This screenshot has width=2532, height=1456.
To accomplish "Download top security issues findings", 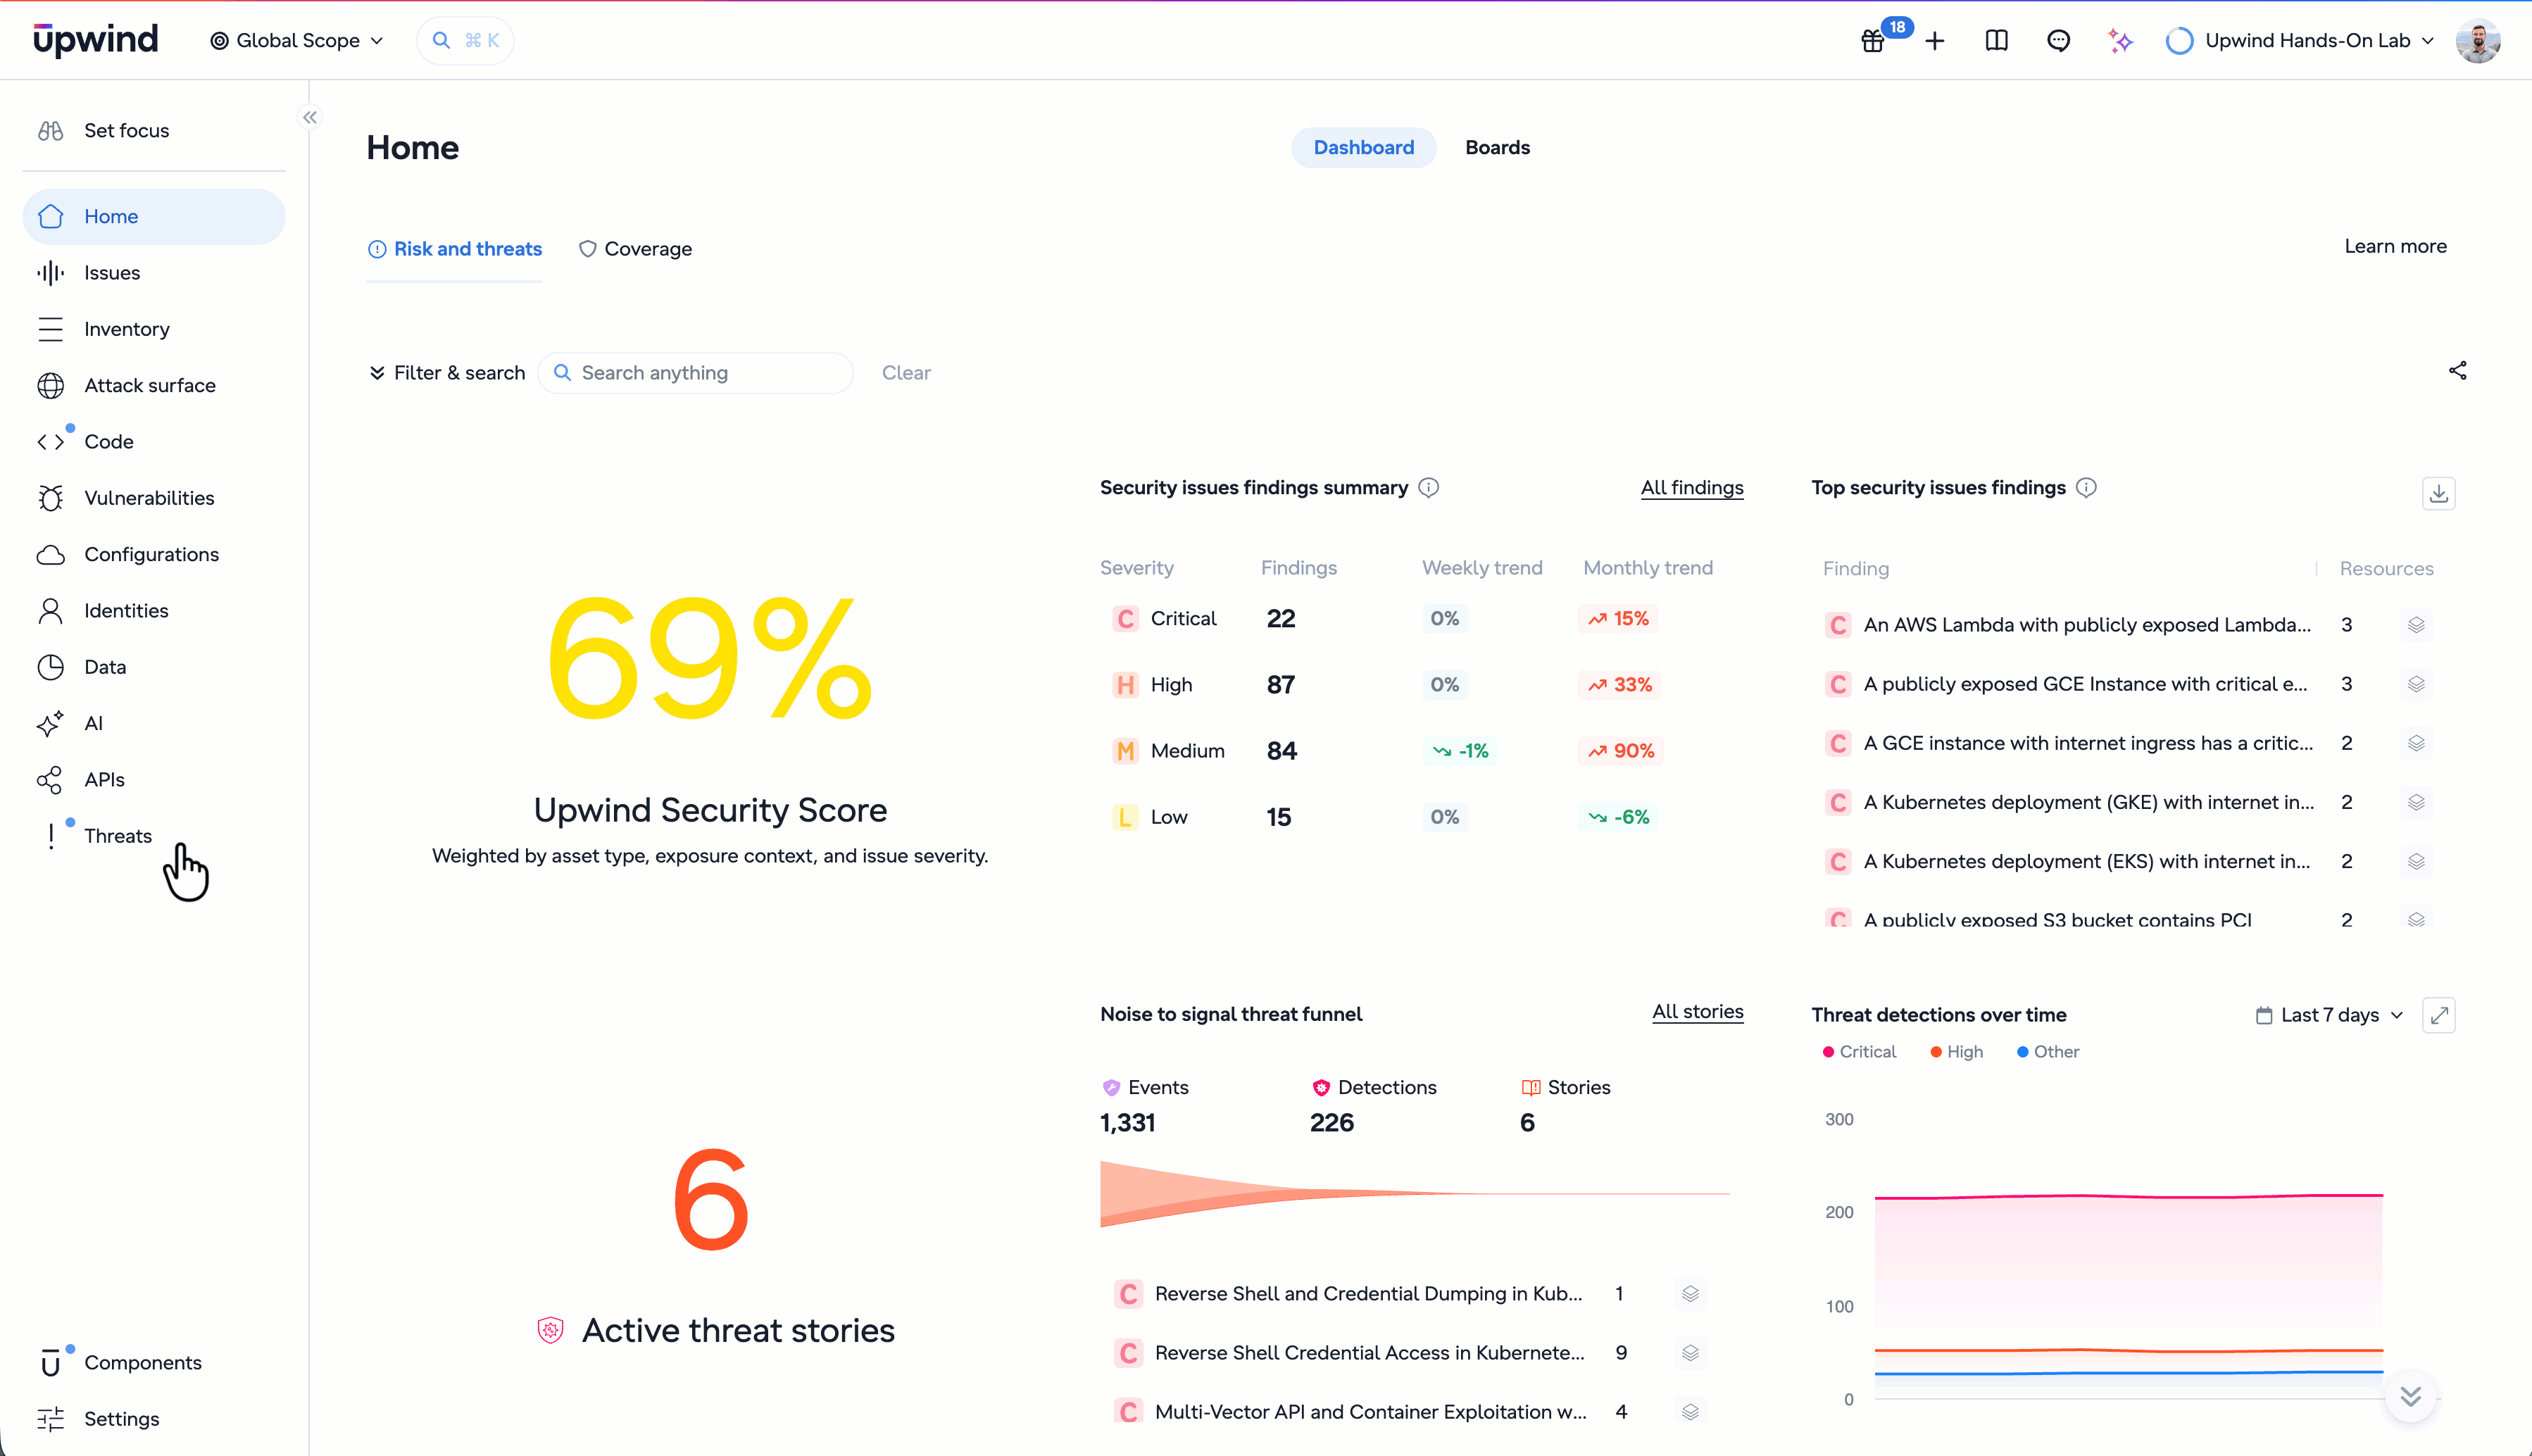I will coord(2439,493).
